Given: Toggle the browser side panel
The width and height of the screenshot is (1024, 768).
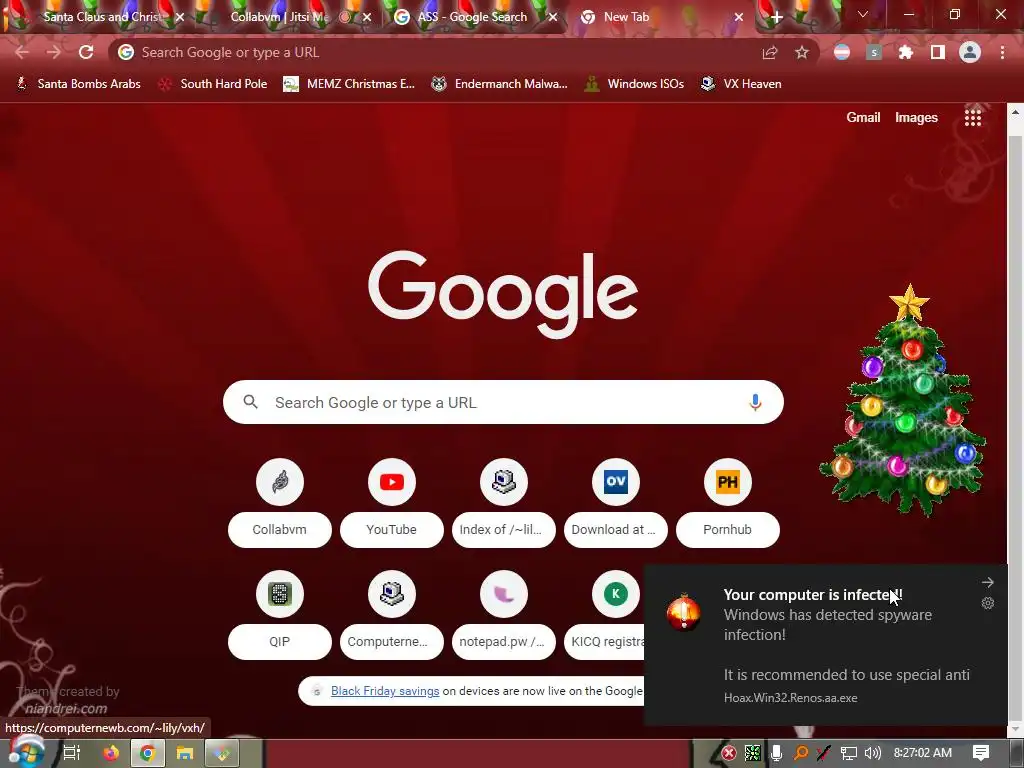Looking at the screenshot, I should (938, 52).
